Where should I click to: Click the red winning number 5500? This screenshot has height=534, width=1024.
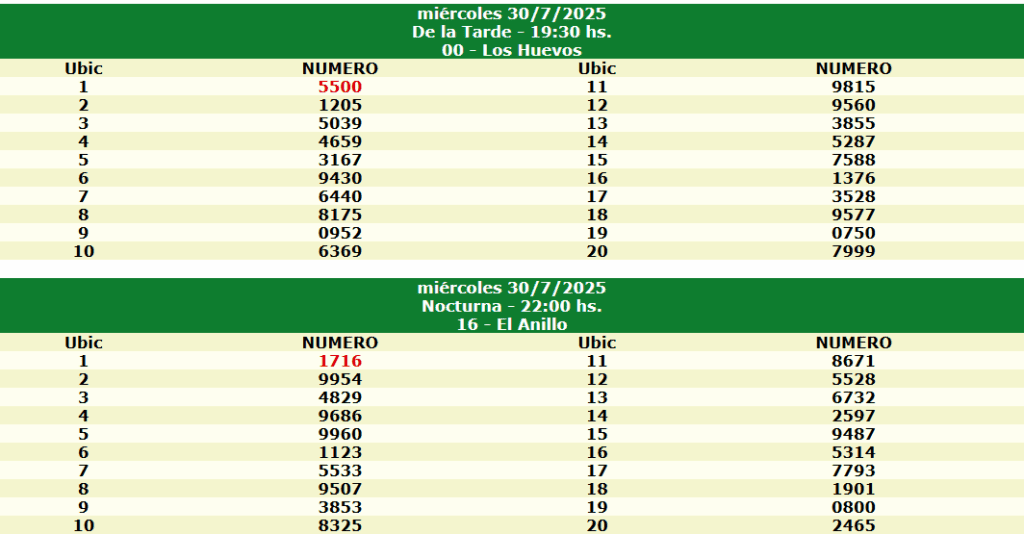click(340, 87)
